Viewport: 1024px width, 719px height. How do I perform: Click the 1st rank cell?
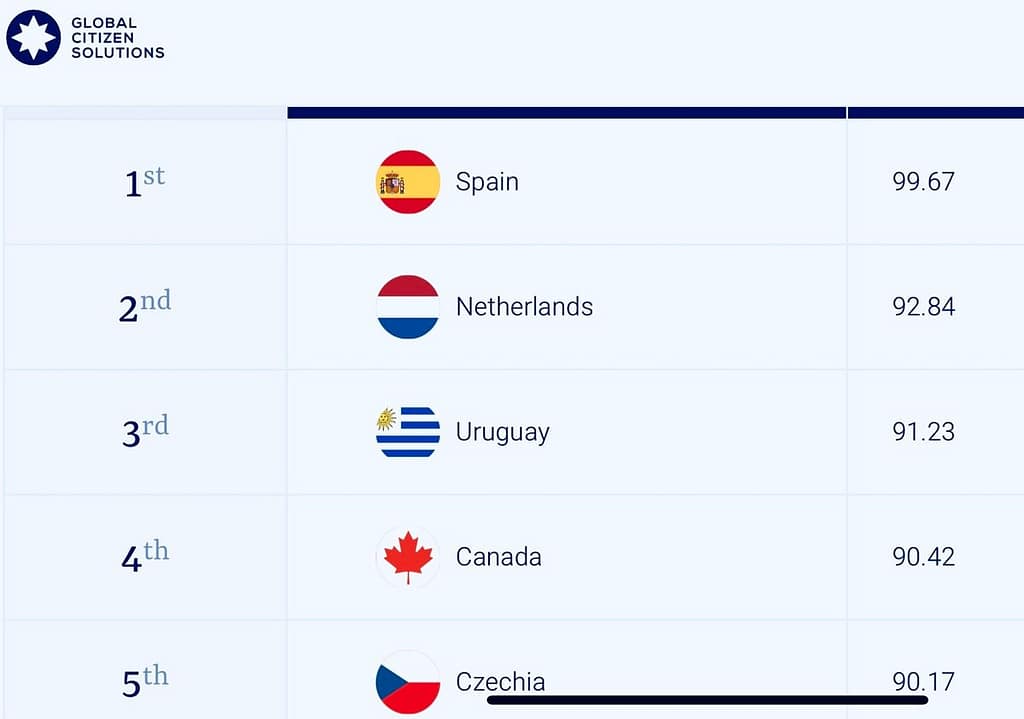145,182
